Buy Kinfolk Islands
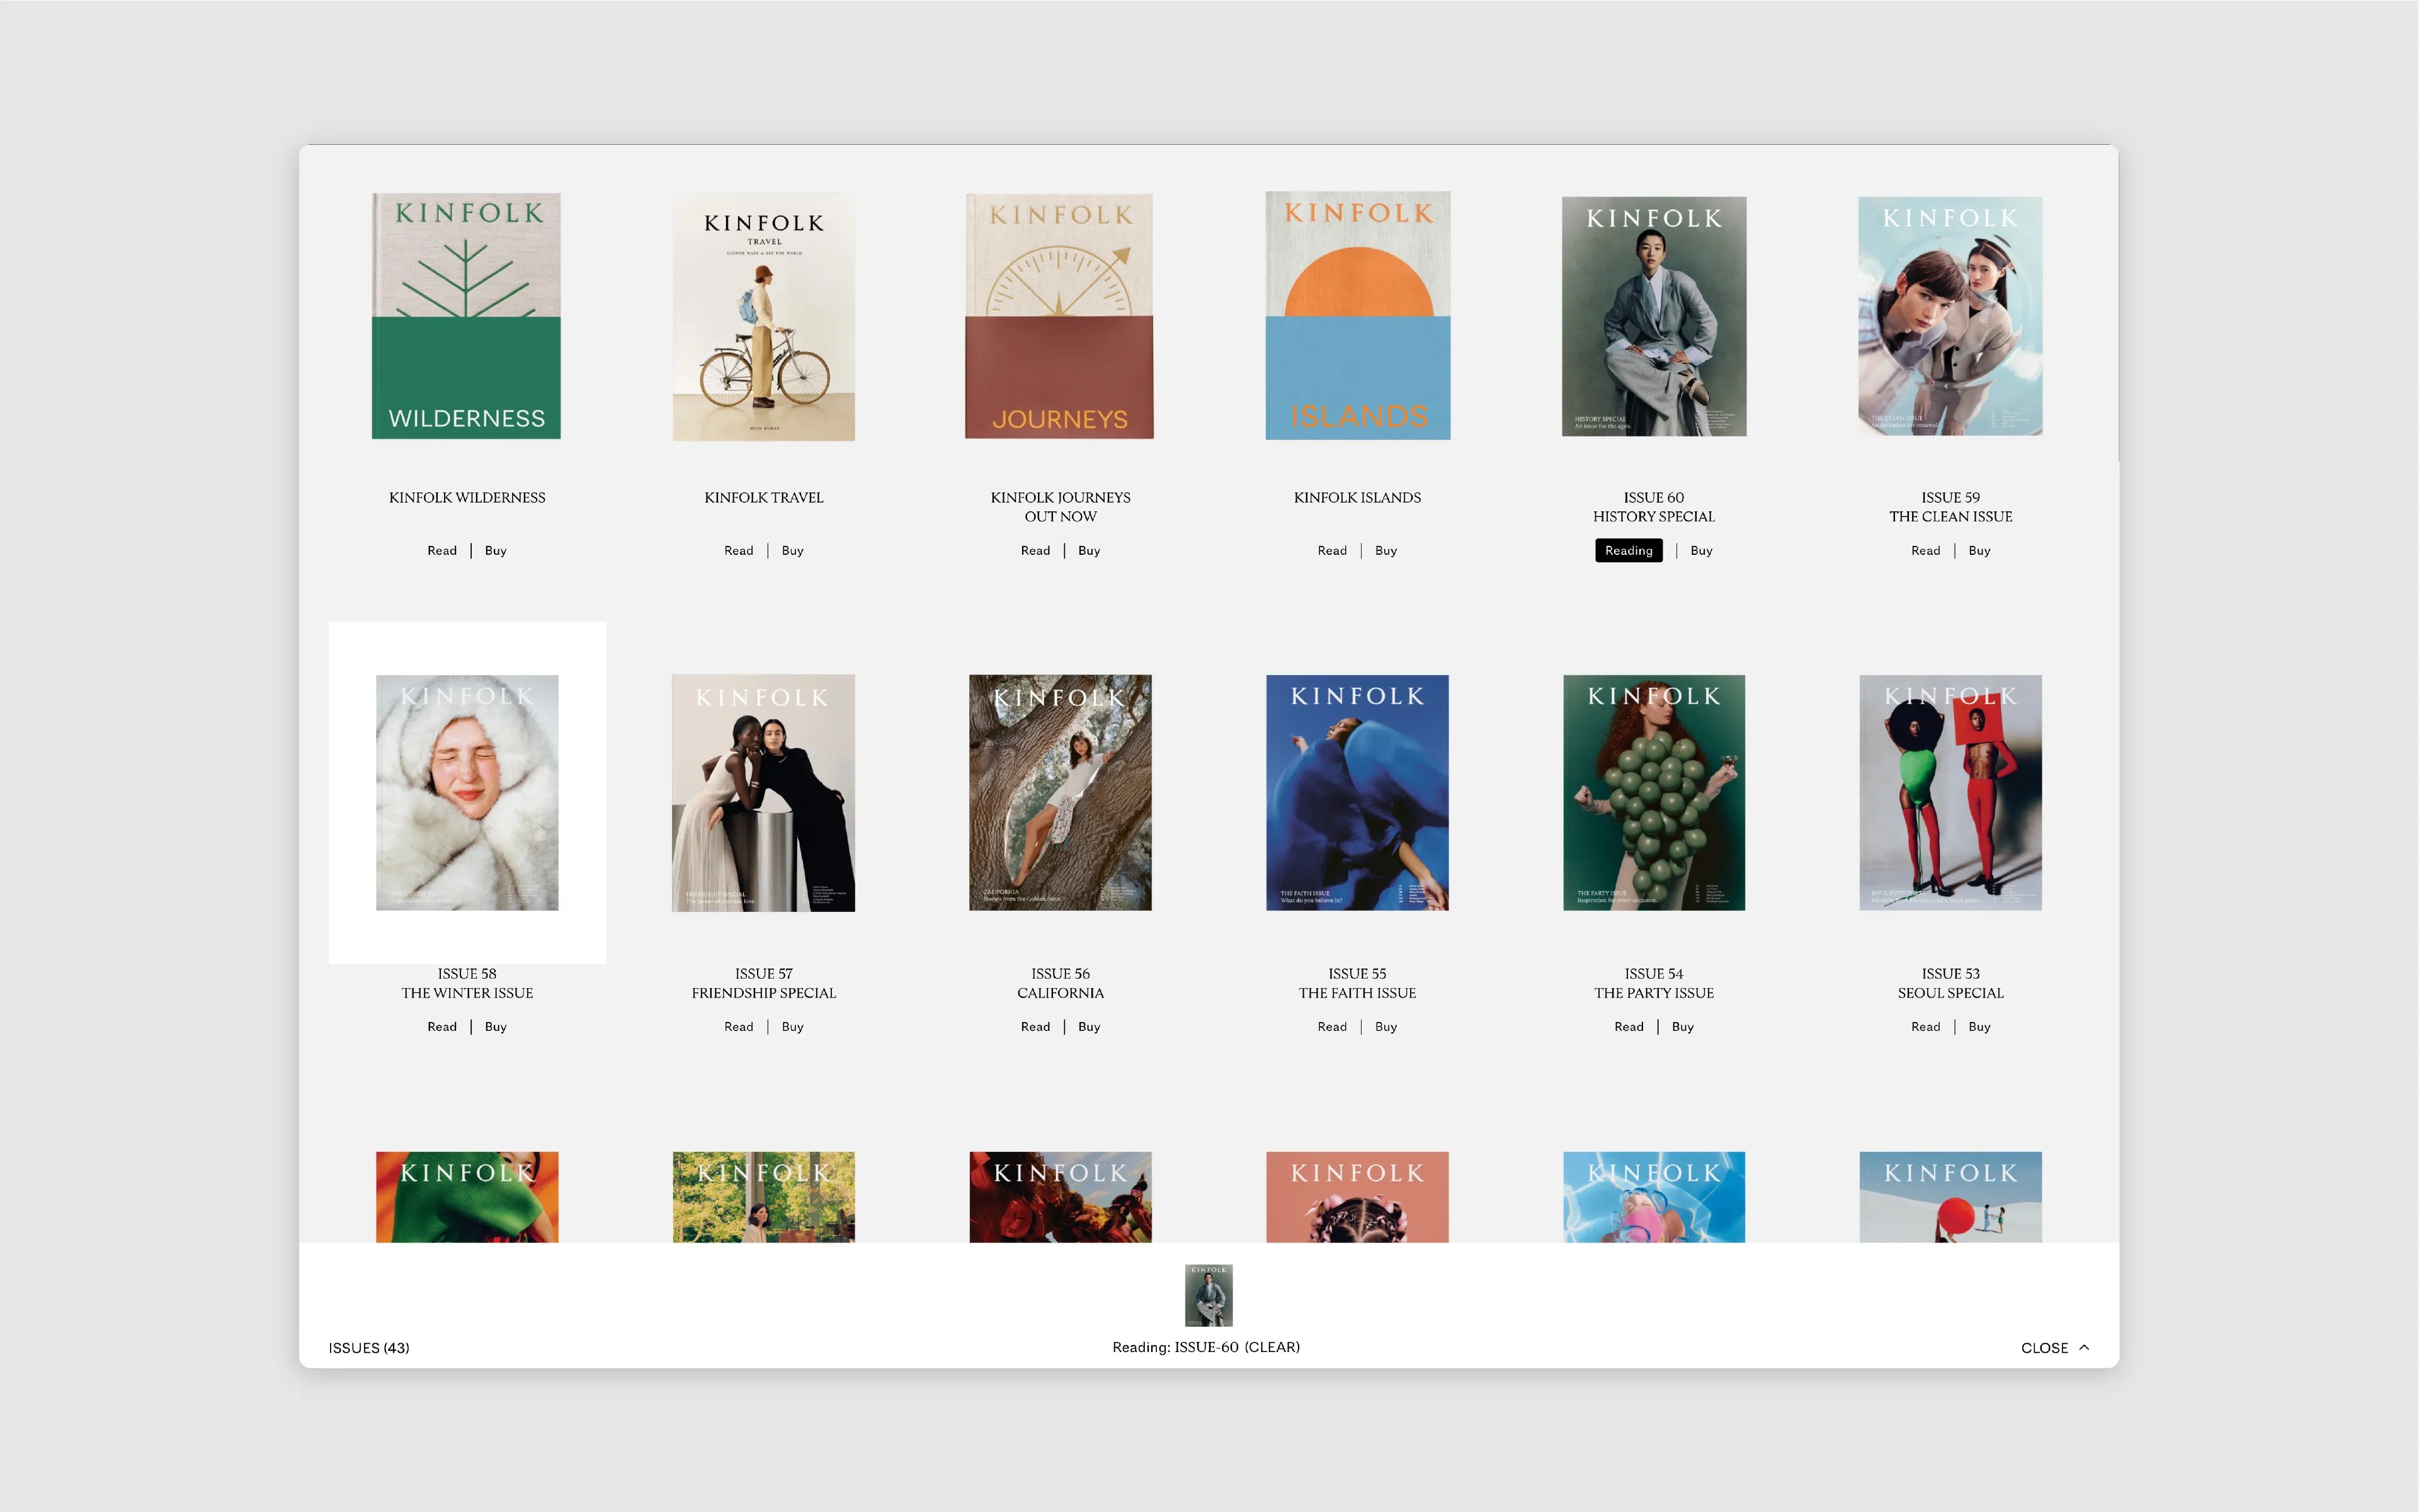The width and height of the screenshot is (2419, 1512). [1386, 551]
